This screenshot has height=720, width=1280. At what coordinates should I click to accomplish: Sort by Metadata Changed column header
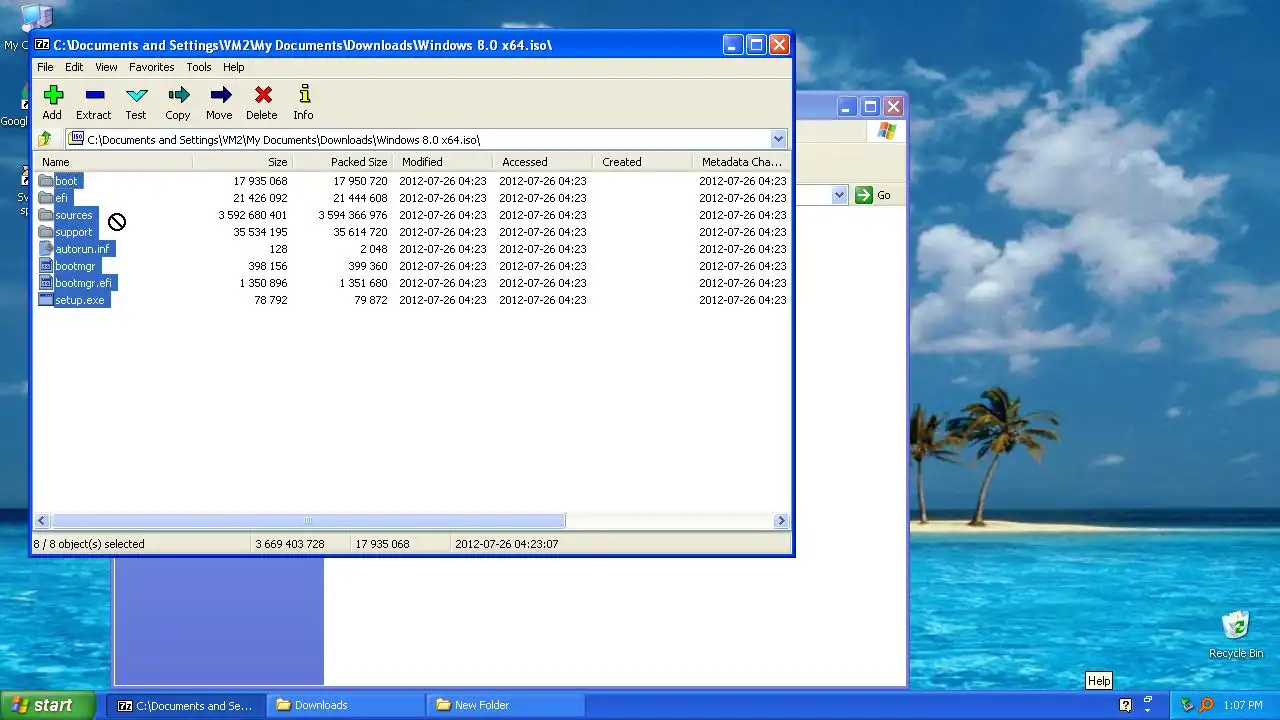[x=741, y=162]
